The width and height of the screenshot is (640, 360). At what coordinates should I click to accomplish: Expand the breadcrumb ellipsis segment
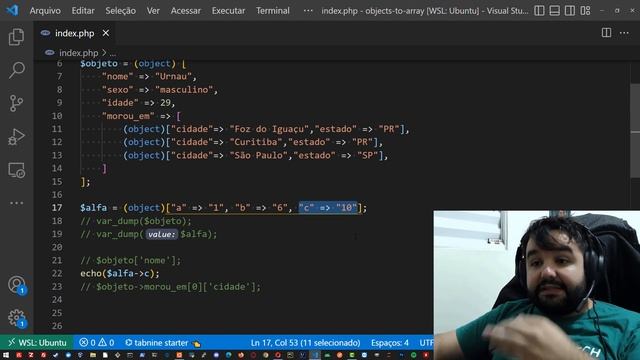[113, 53]
